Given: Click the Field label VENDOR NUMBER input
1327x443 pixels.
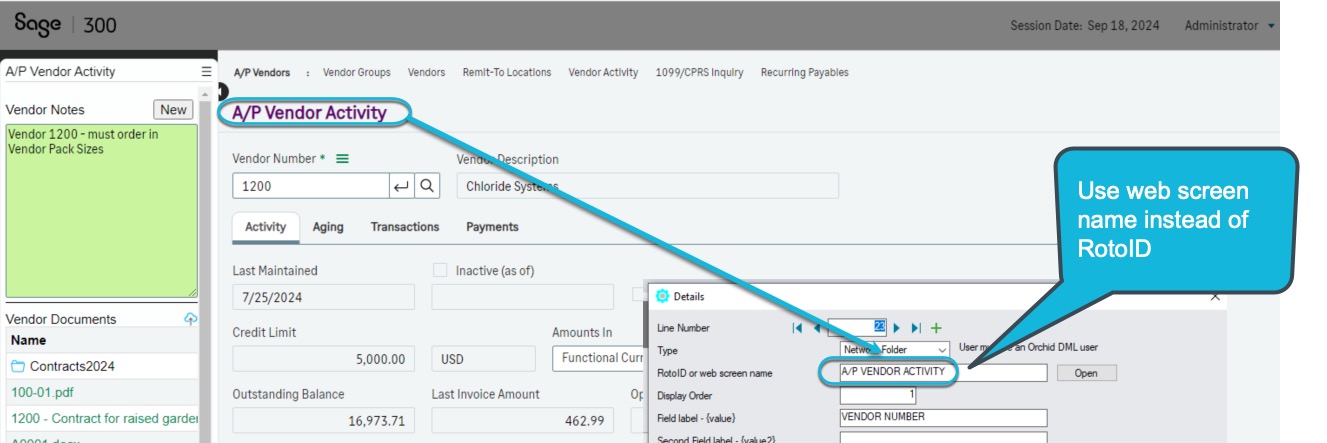Looking at the screenshot, I should [943, 417].
